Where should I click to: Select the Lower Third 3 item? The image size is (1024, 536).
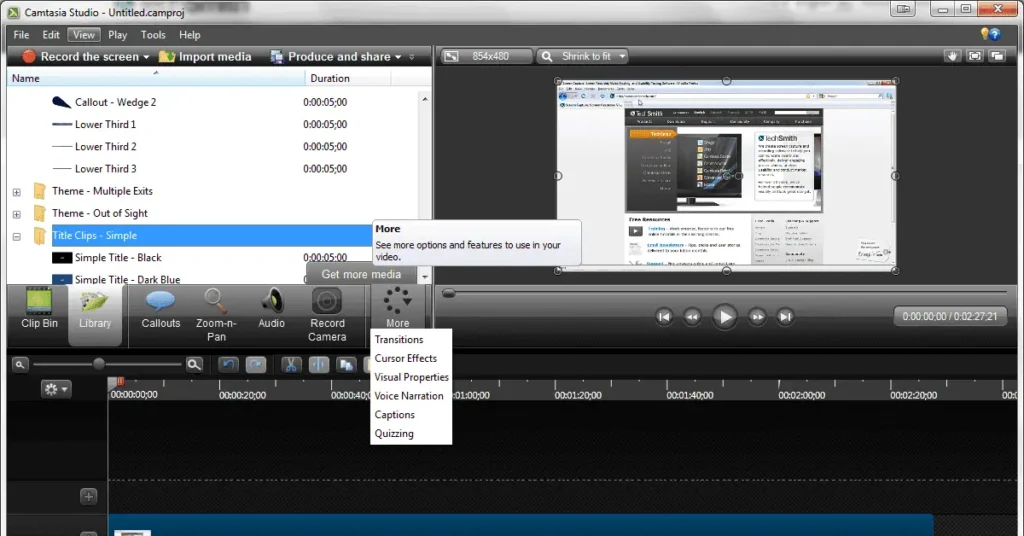tap(105, 168)
